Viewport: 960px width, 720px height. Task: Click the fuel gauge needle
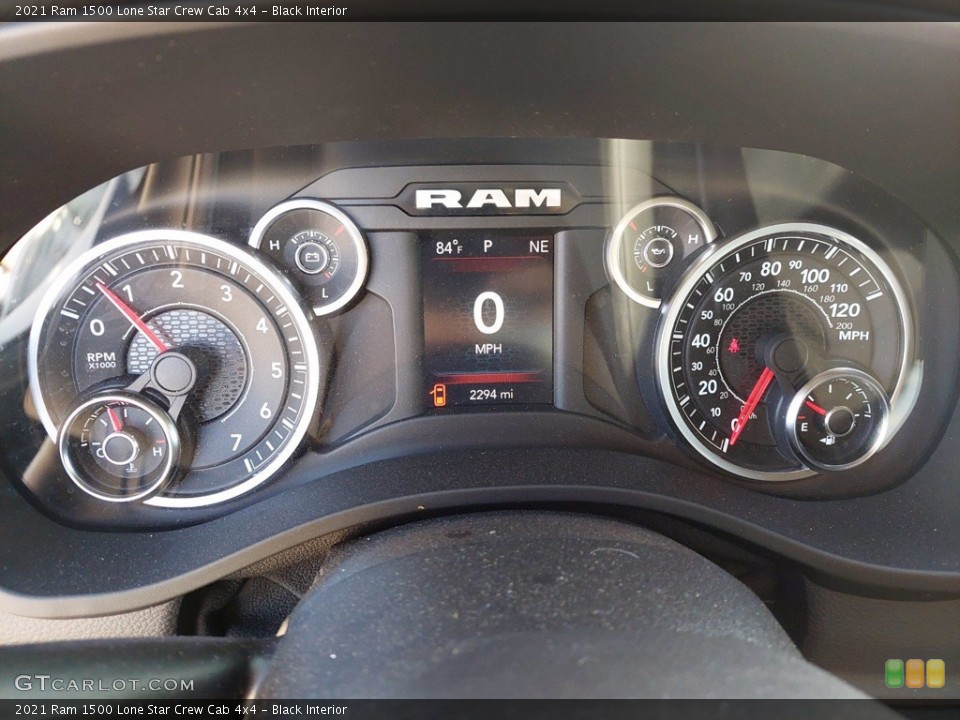tap(816, 407)
